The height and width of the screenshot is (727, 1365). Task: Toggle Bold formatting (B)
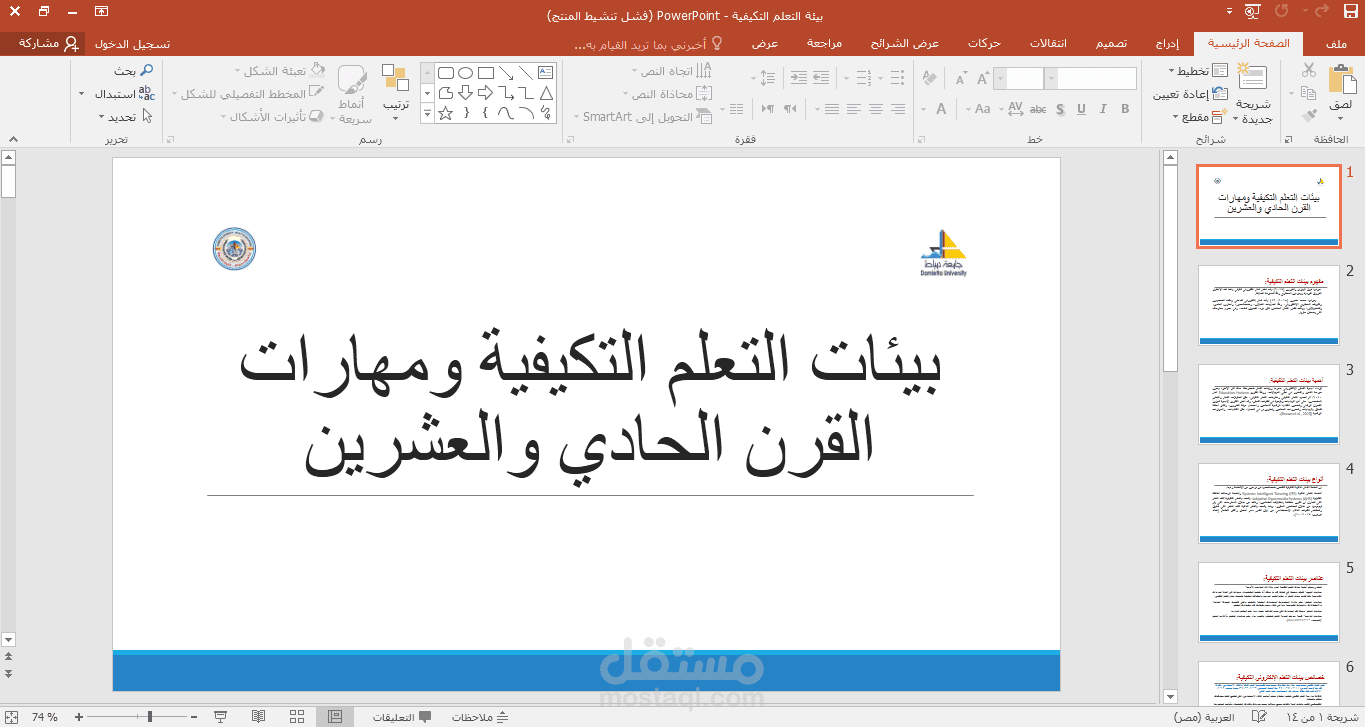point(1125,108)
